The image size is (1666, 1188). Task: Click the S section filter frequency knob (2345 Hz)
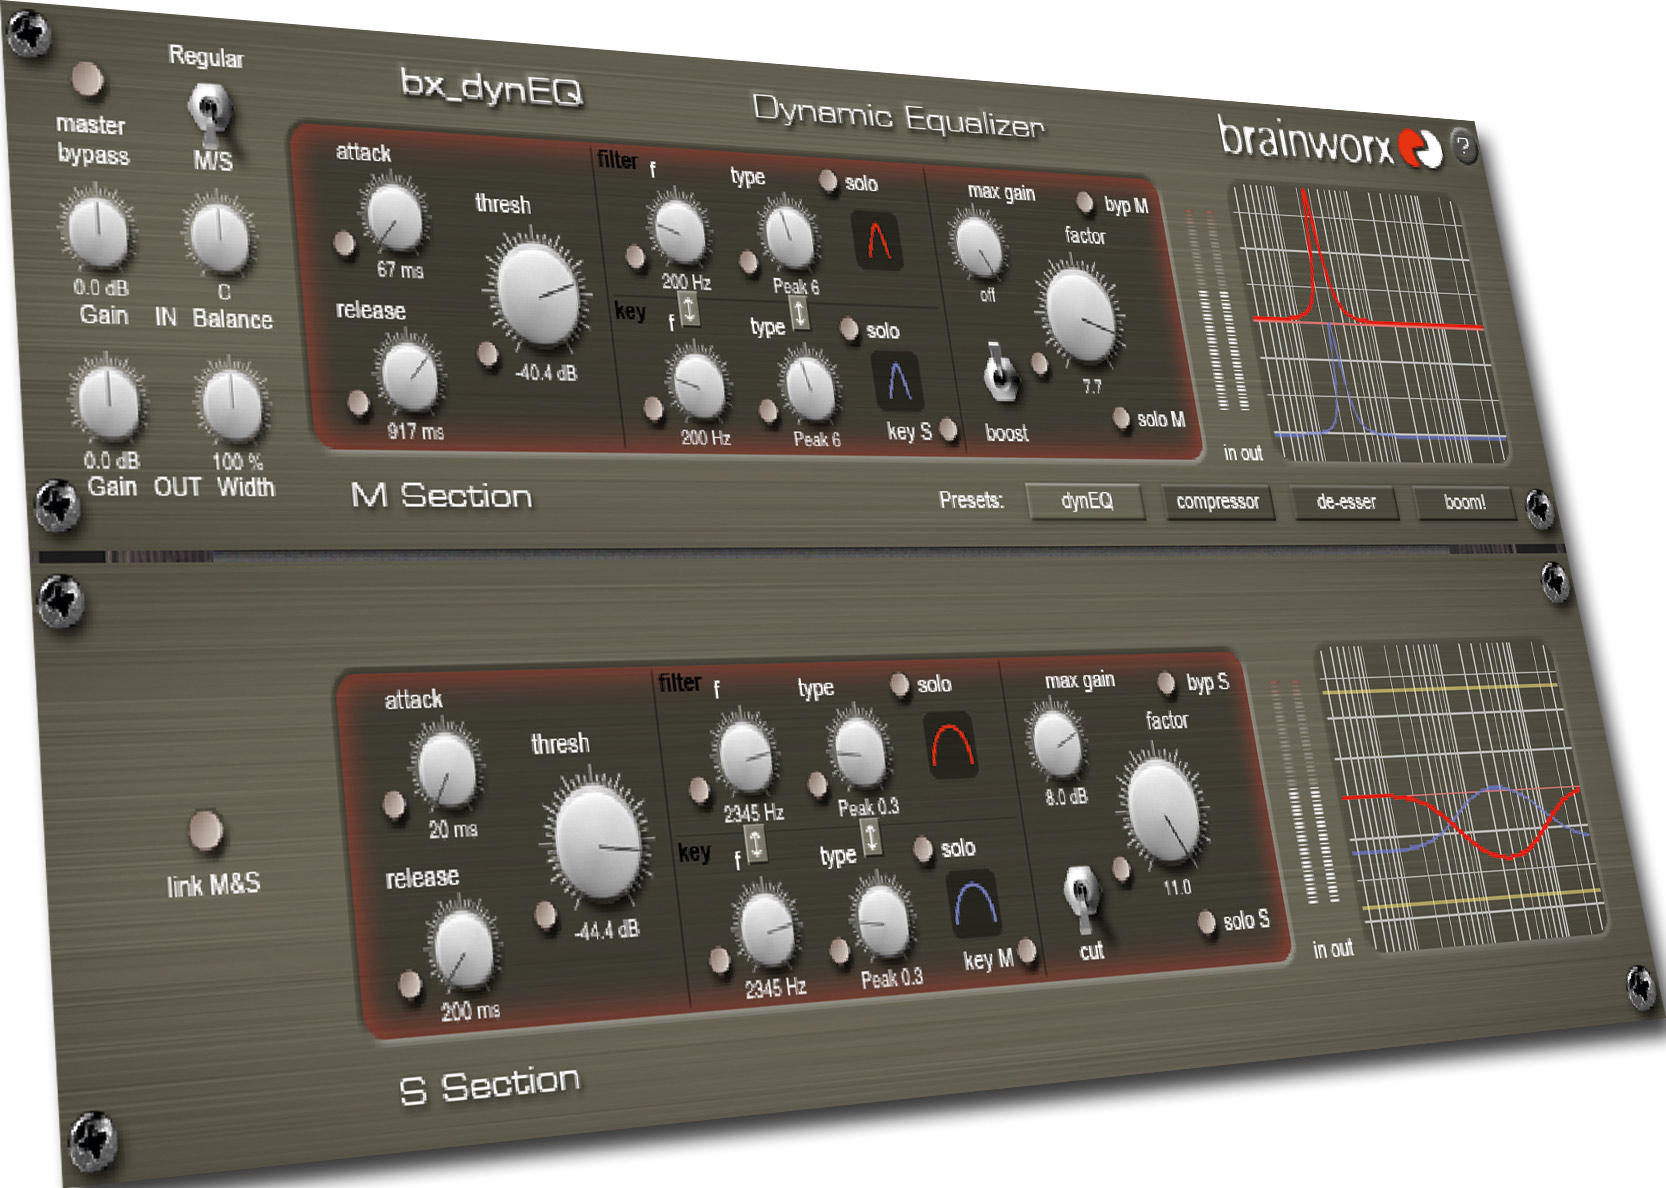coord(745,755)
